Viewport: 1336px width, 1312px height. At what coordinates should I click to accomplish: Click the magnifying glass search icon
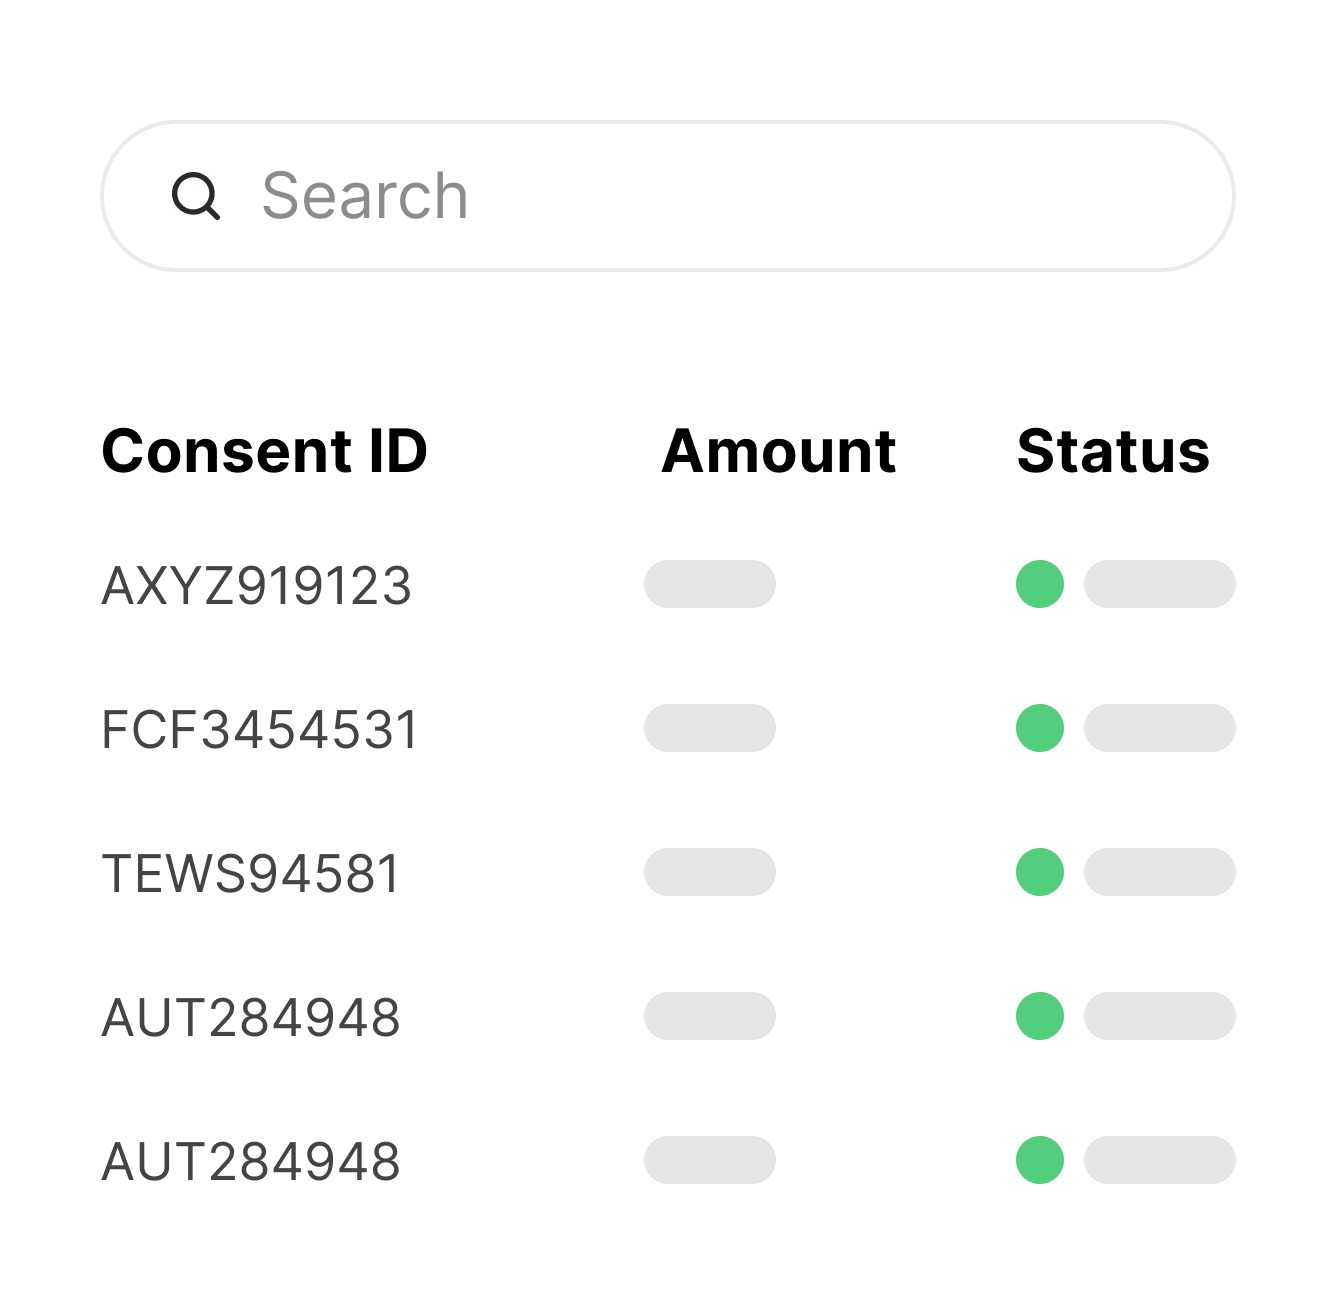point(196,196)
